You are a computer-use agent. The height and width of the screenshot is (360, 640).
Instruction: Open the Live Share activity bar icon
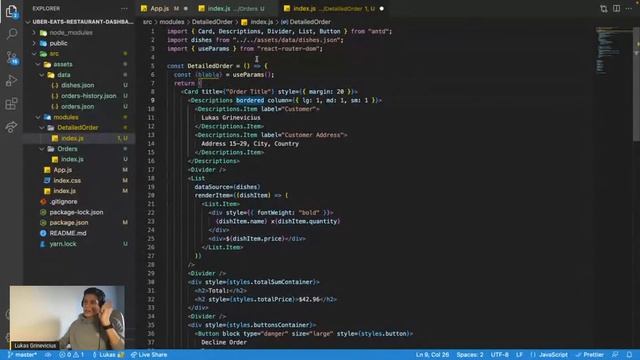coord(11,127)
